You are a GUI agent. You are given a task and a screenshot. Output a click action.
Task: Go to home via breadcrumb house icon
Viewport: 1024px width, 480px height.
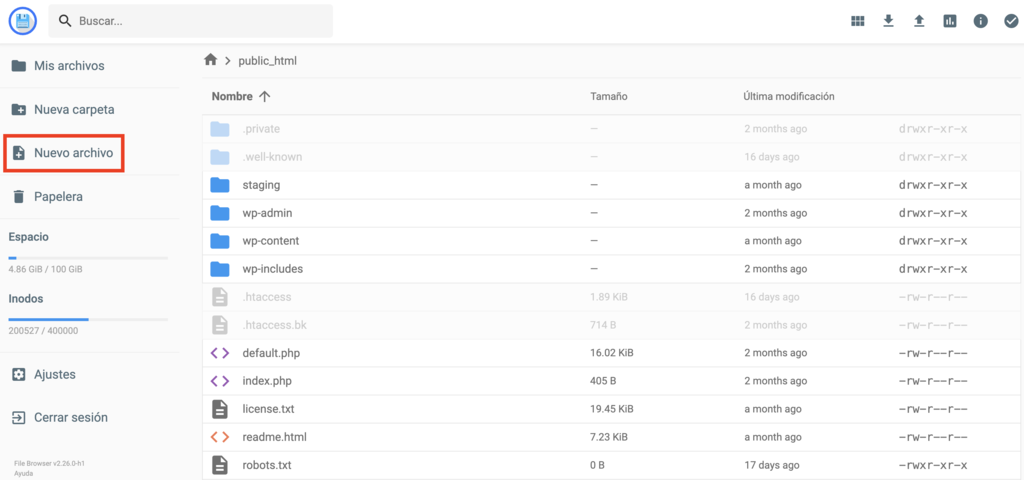coord(210,60)
